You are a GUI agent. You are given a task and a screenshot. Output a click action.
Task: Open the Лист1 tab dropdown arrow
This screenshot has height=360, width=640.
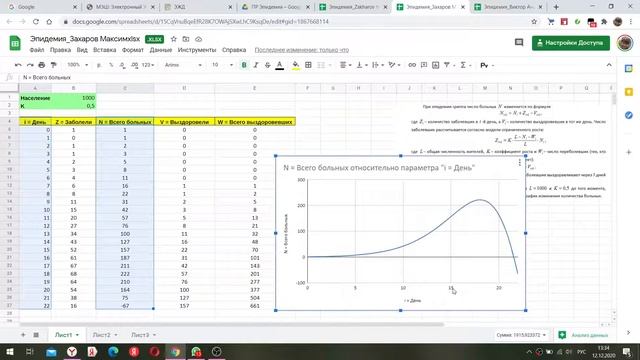pyautogui.click(x=77, y=335)
